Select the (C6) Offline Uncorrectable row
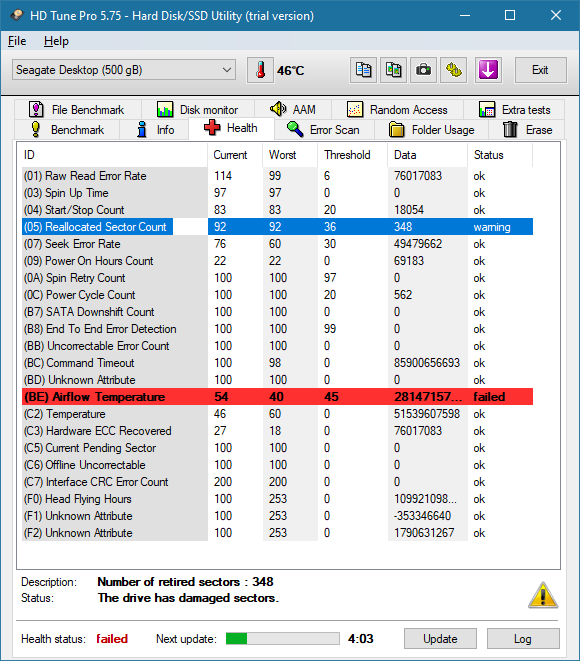This screenshot has height=661, width=580. [x=277, y=465]
